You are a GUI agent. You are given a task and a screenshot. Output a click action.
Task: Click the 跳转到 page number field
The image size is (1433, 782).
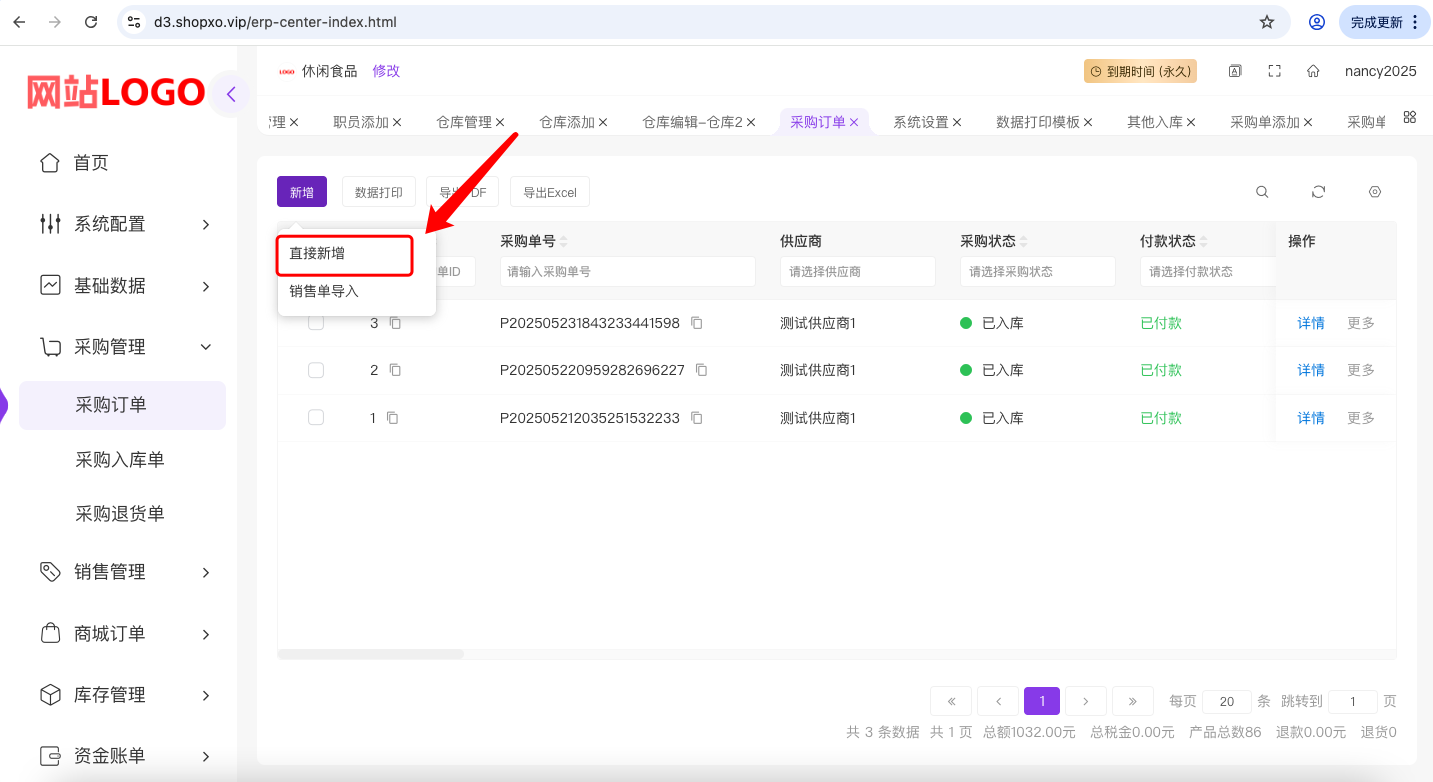[x=1352, y=701]
